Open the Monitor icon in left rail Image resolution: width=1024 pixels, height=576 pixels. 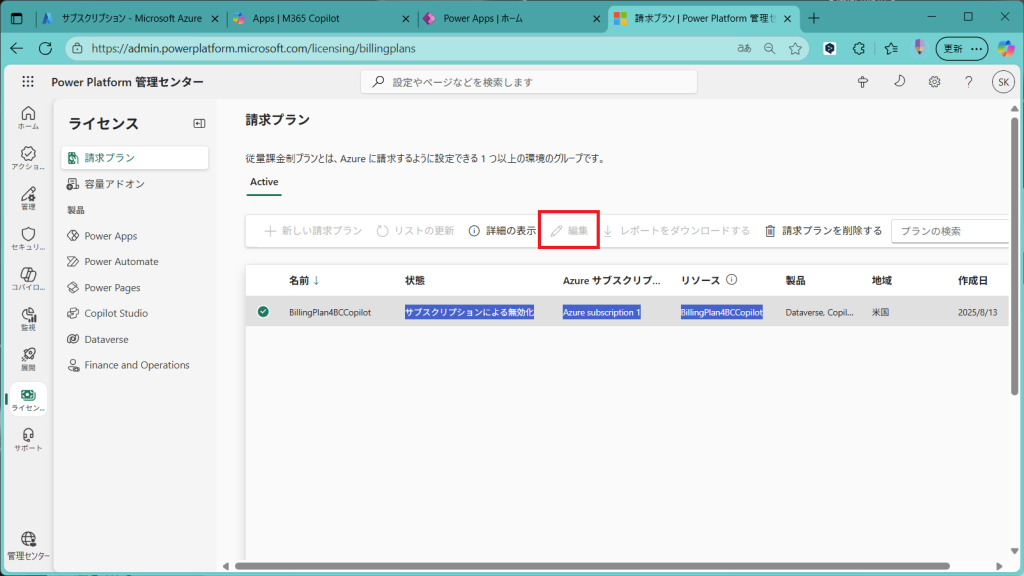coord(28,318)
